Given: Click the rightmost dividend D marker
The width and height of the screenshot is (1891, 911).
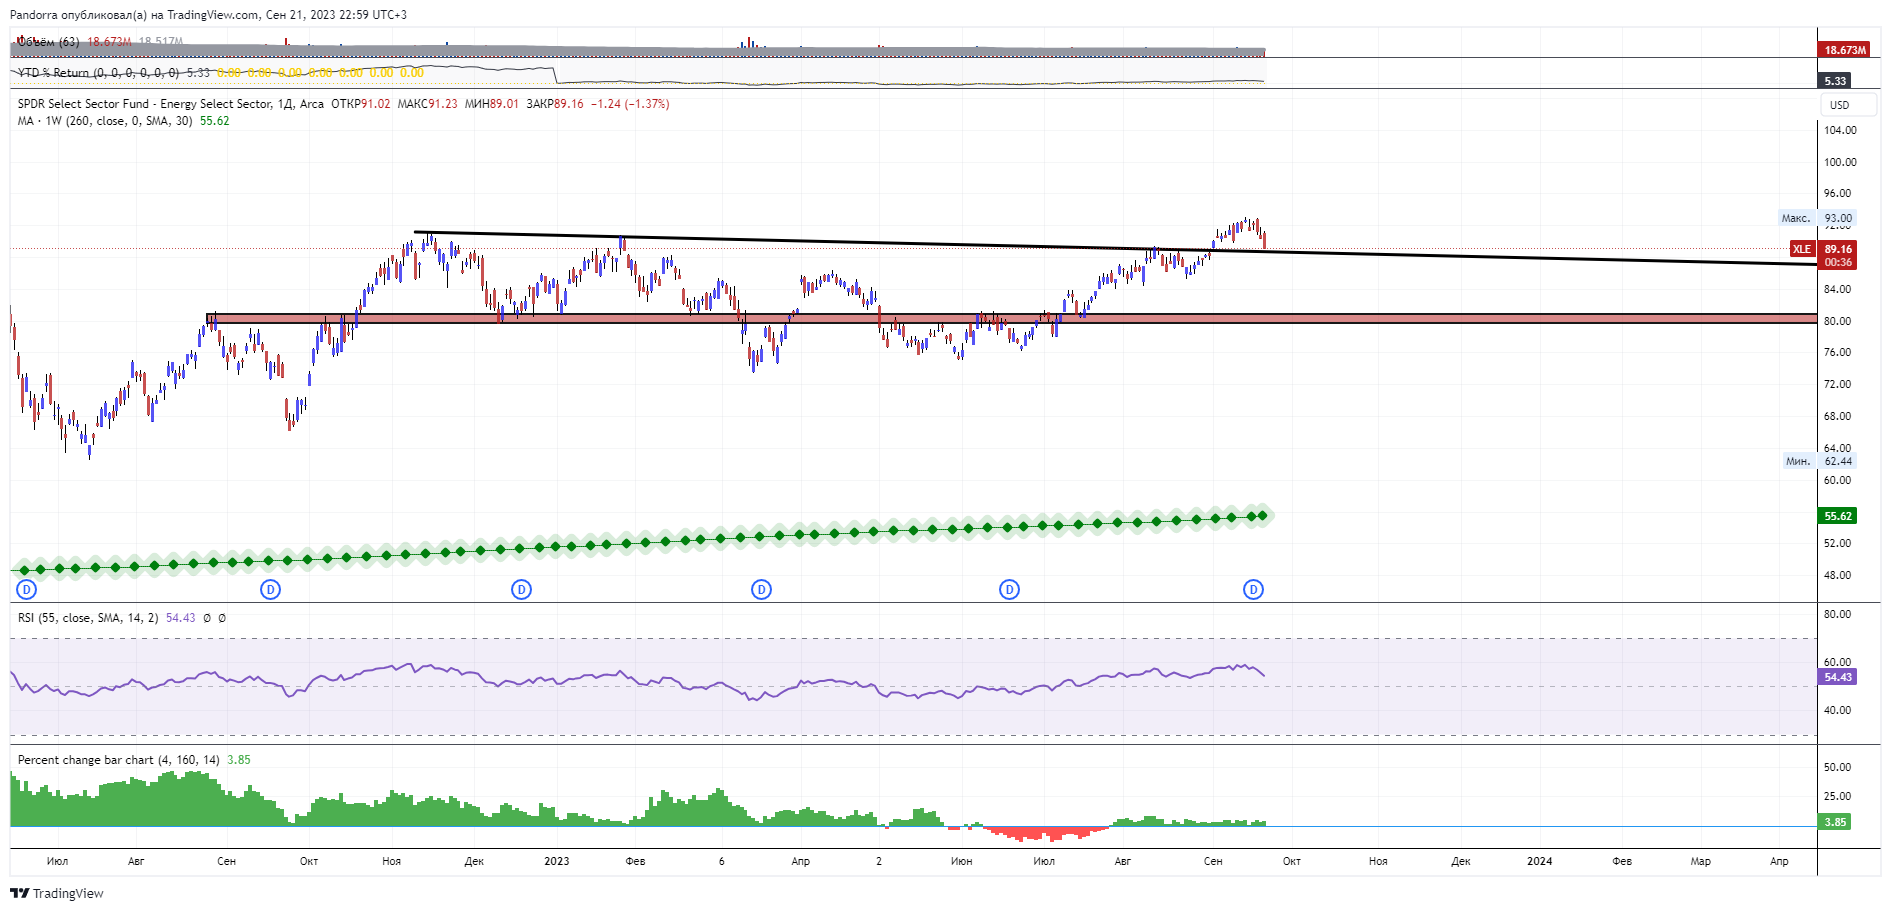Looking at the screenshot, I should (1254, 590).
